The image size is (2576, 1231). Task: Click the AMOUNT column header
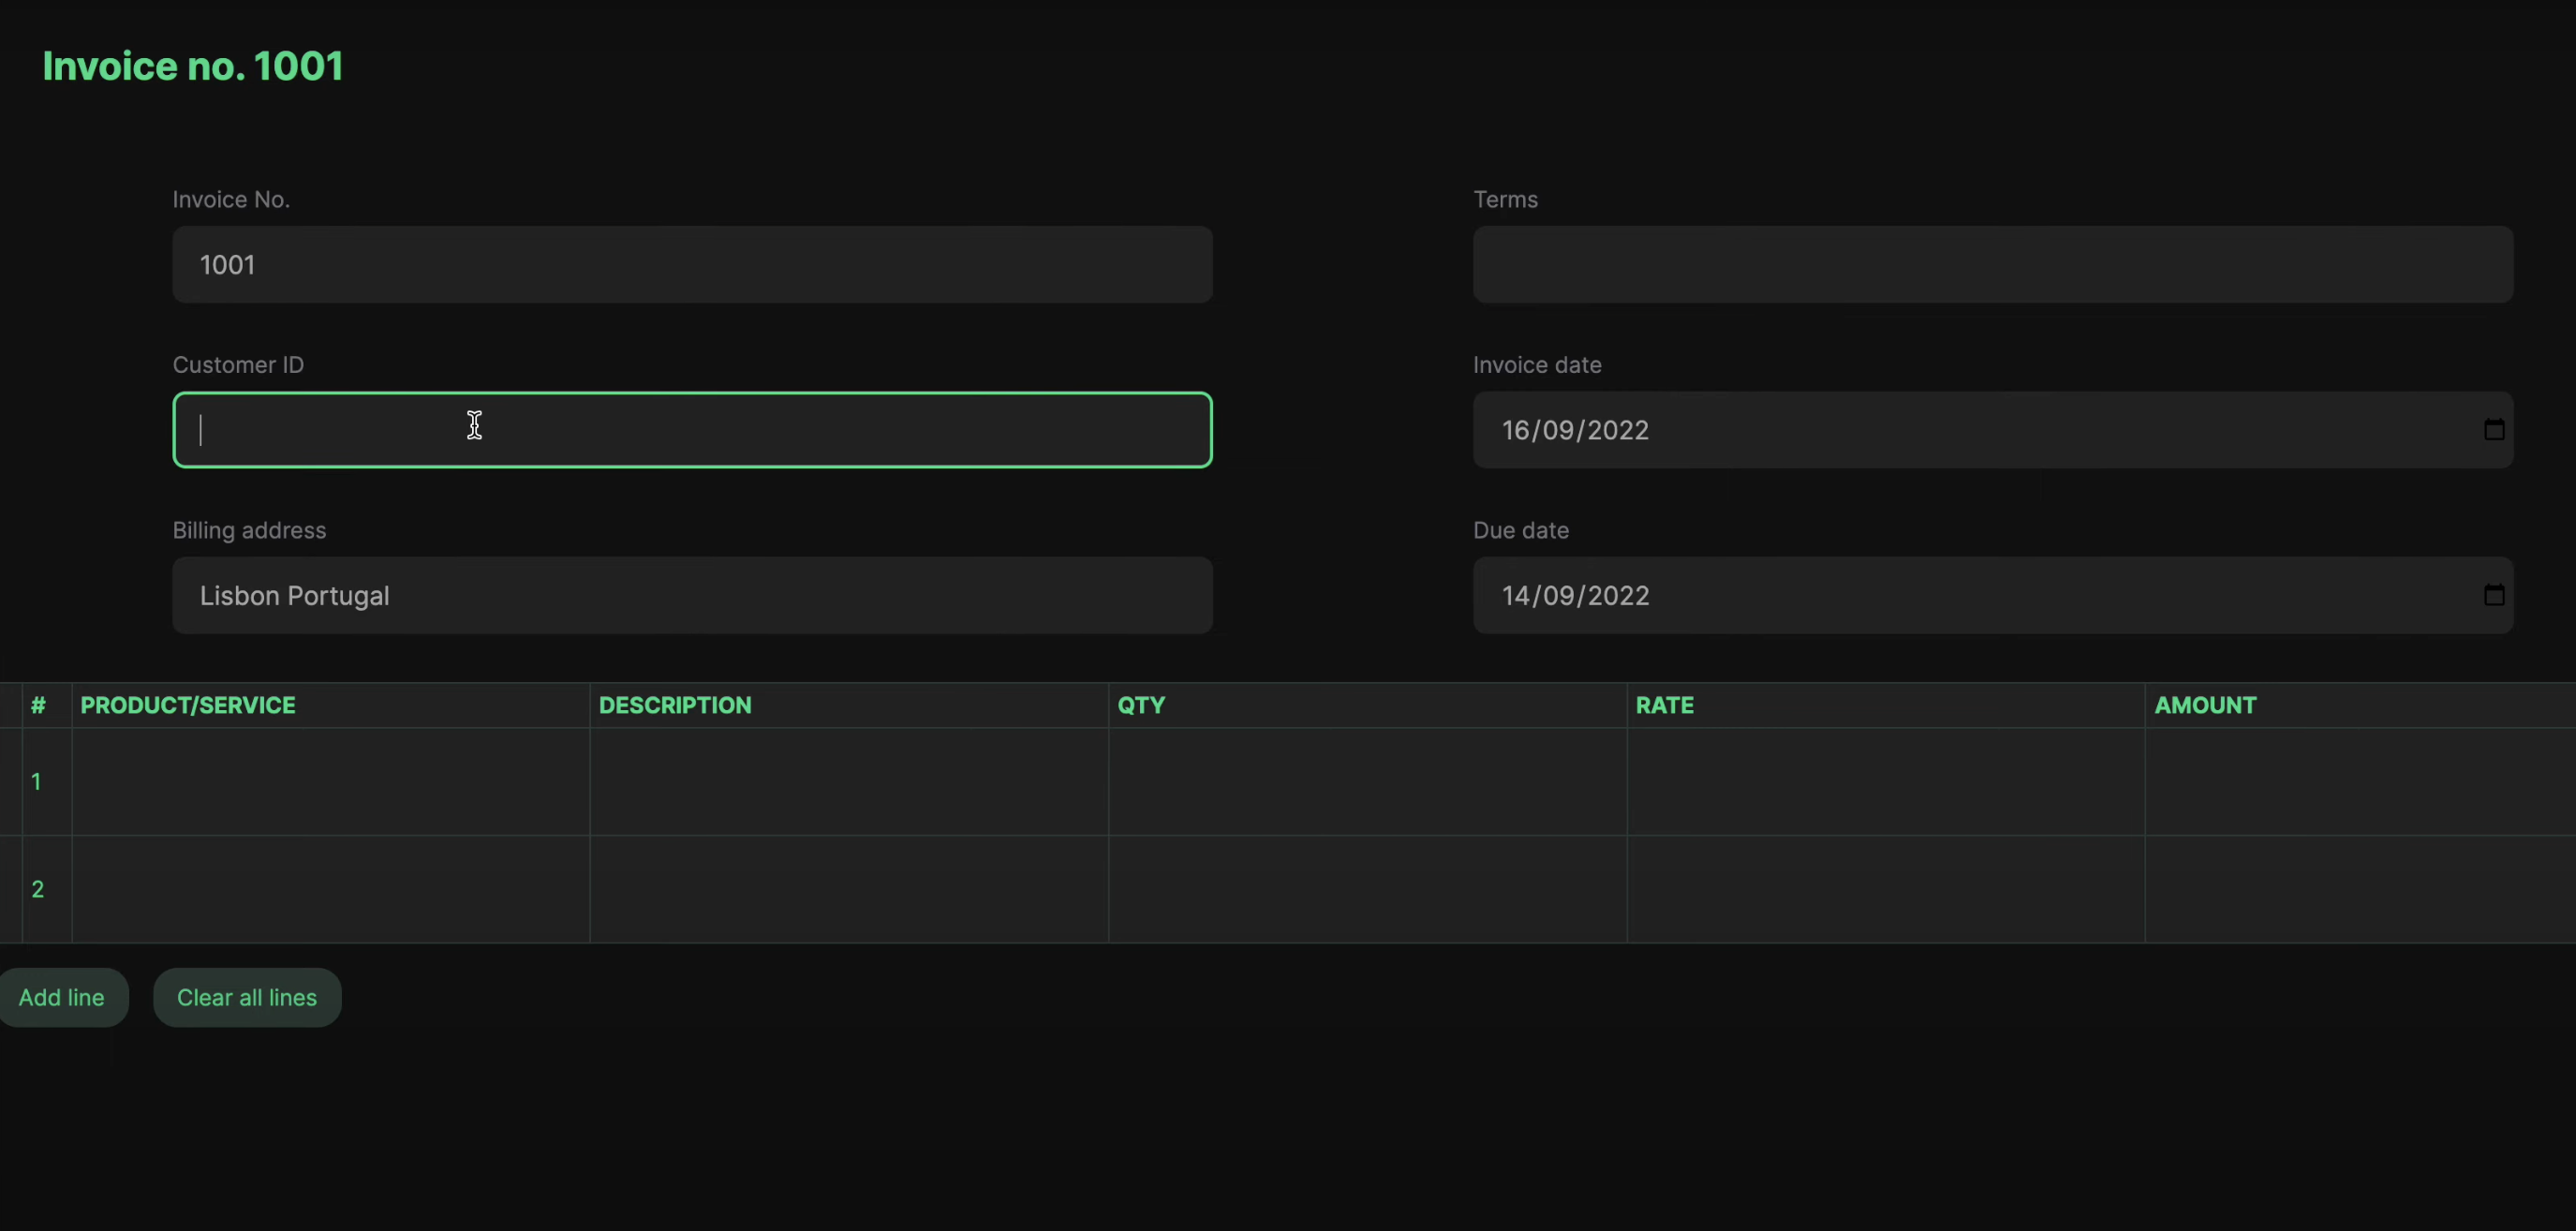point(2205,706)
